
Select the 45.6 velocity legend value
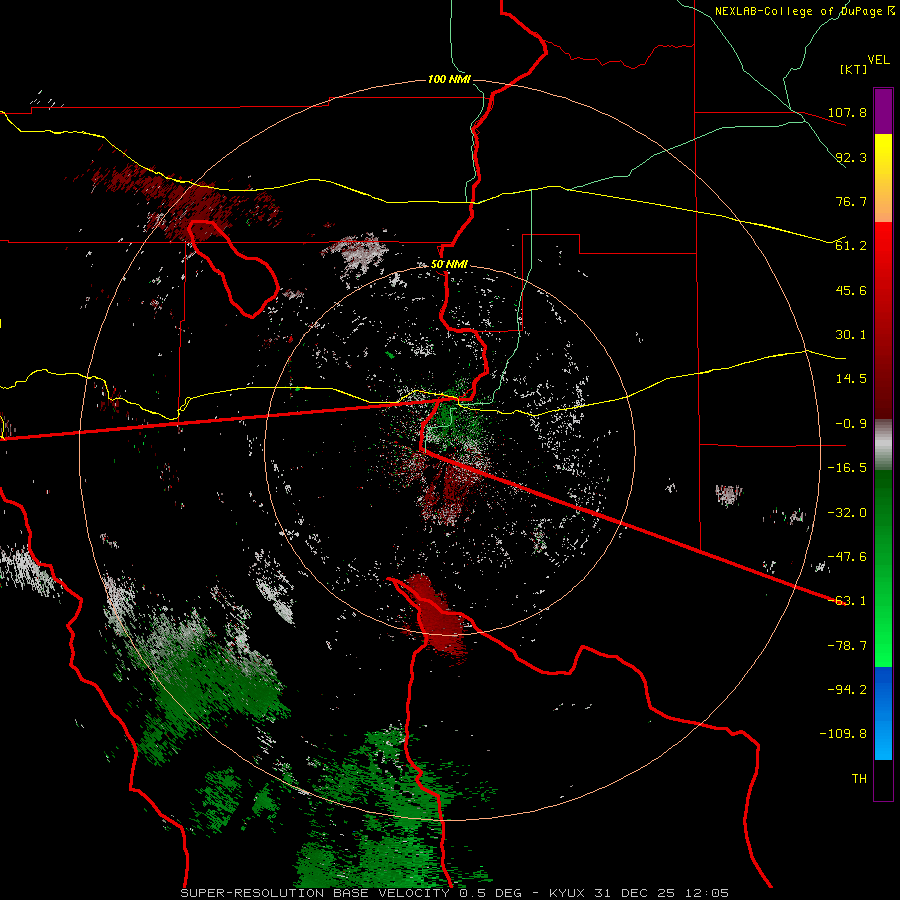coord(851,290)
